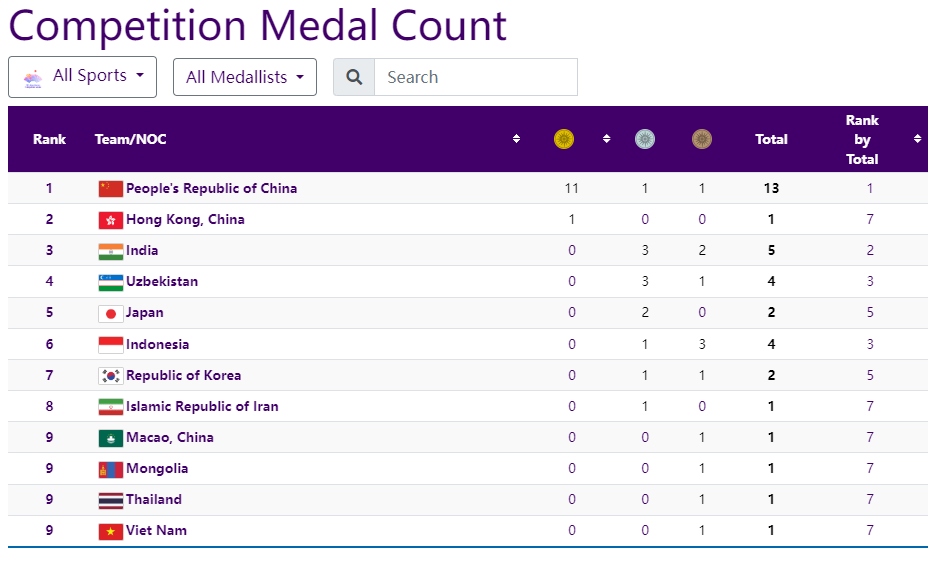Click the Total column header

[x=771, y=139]
